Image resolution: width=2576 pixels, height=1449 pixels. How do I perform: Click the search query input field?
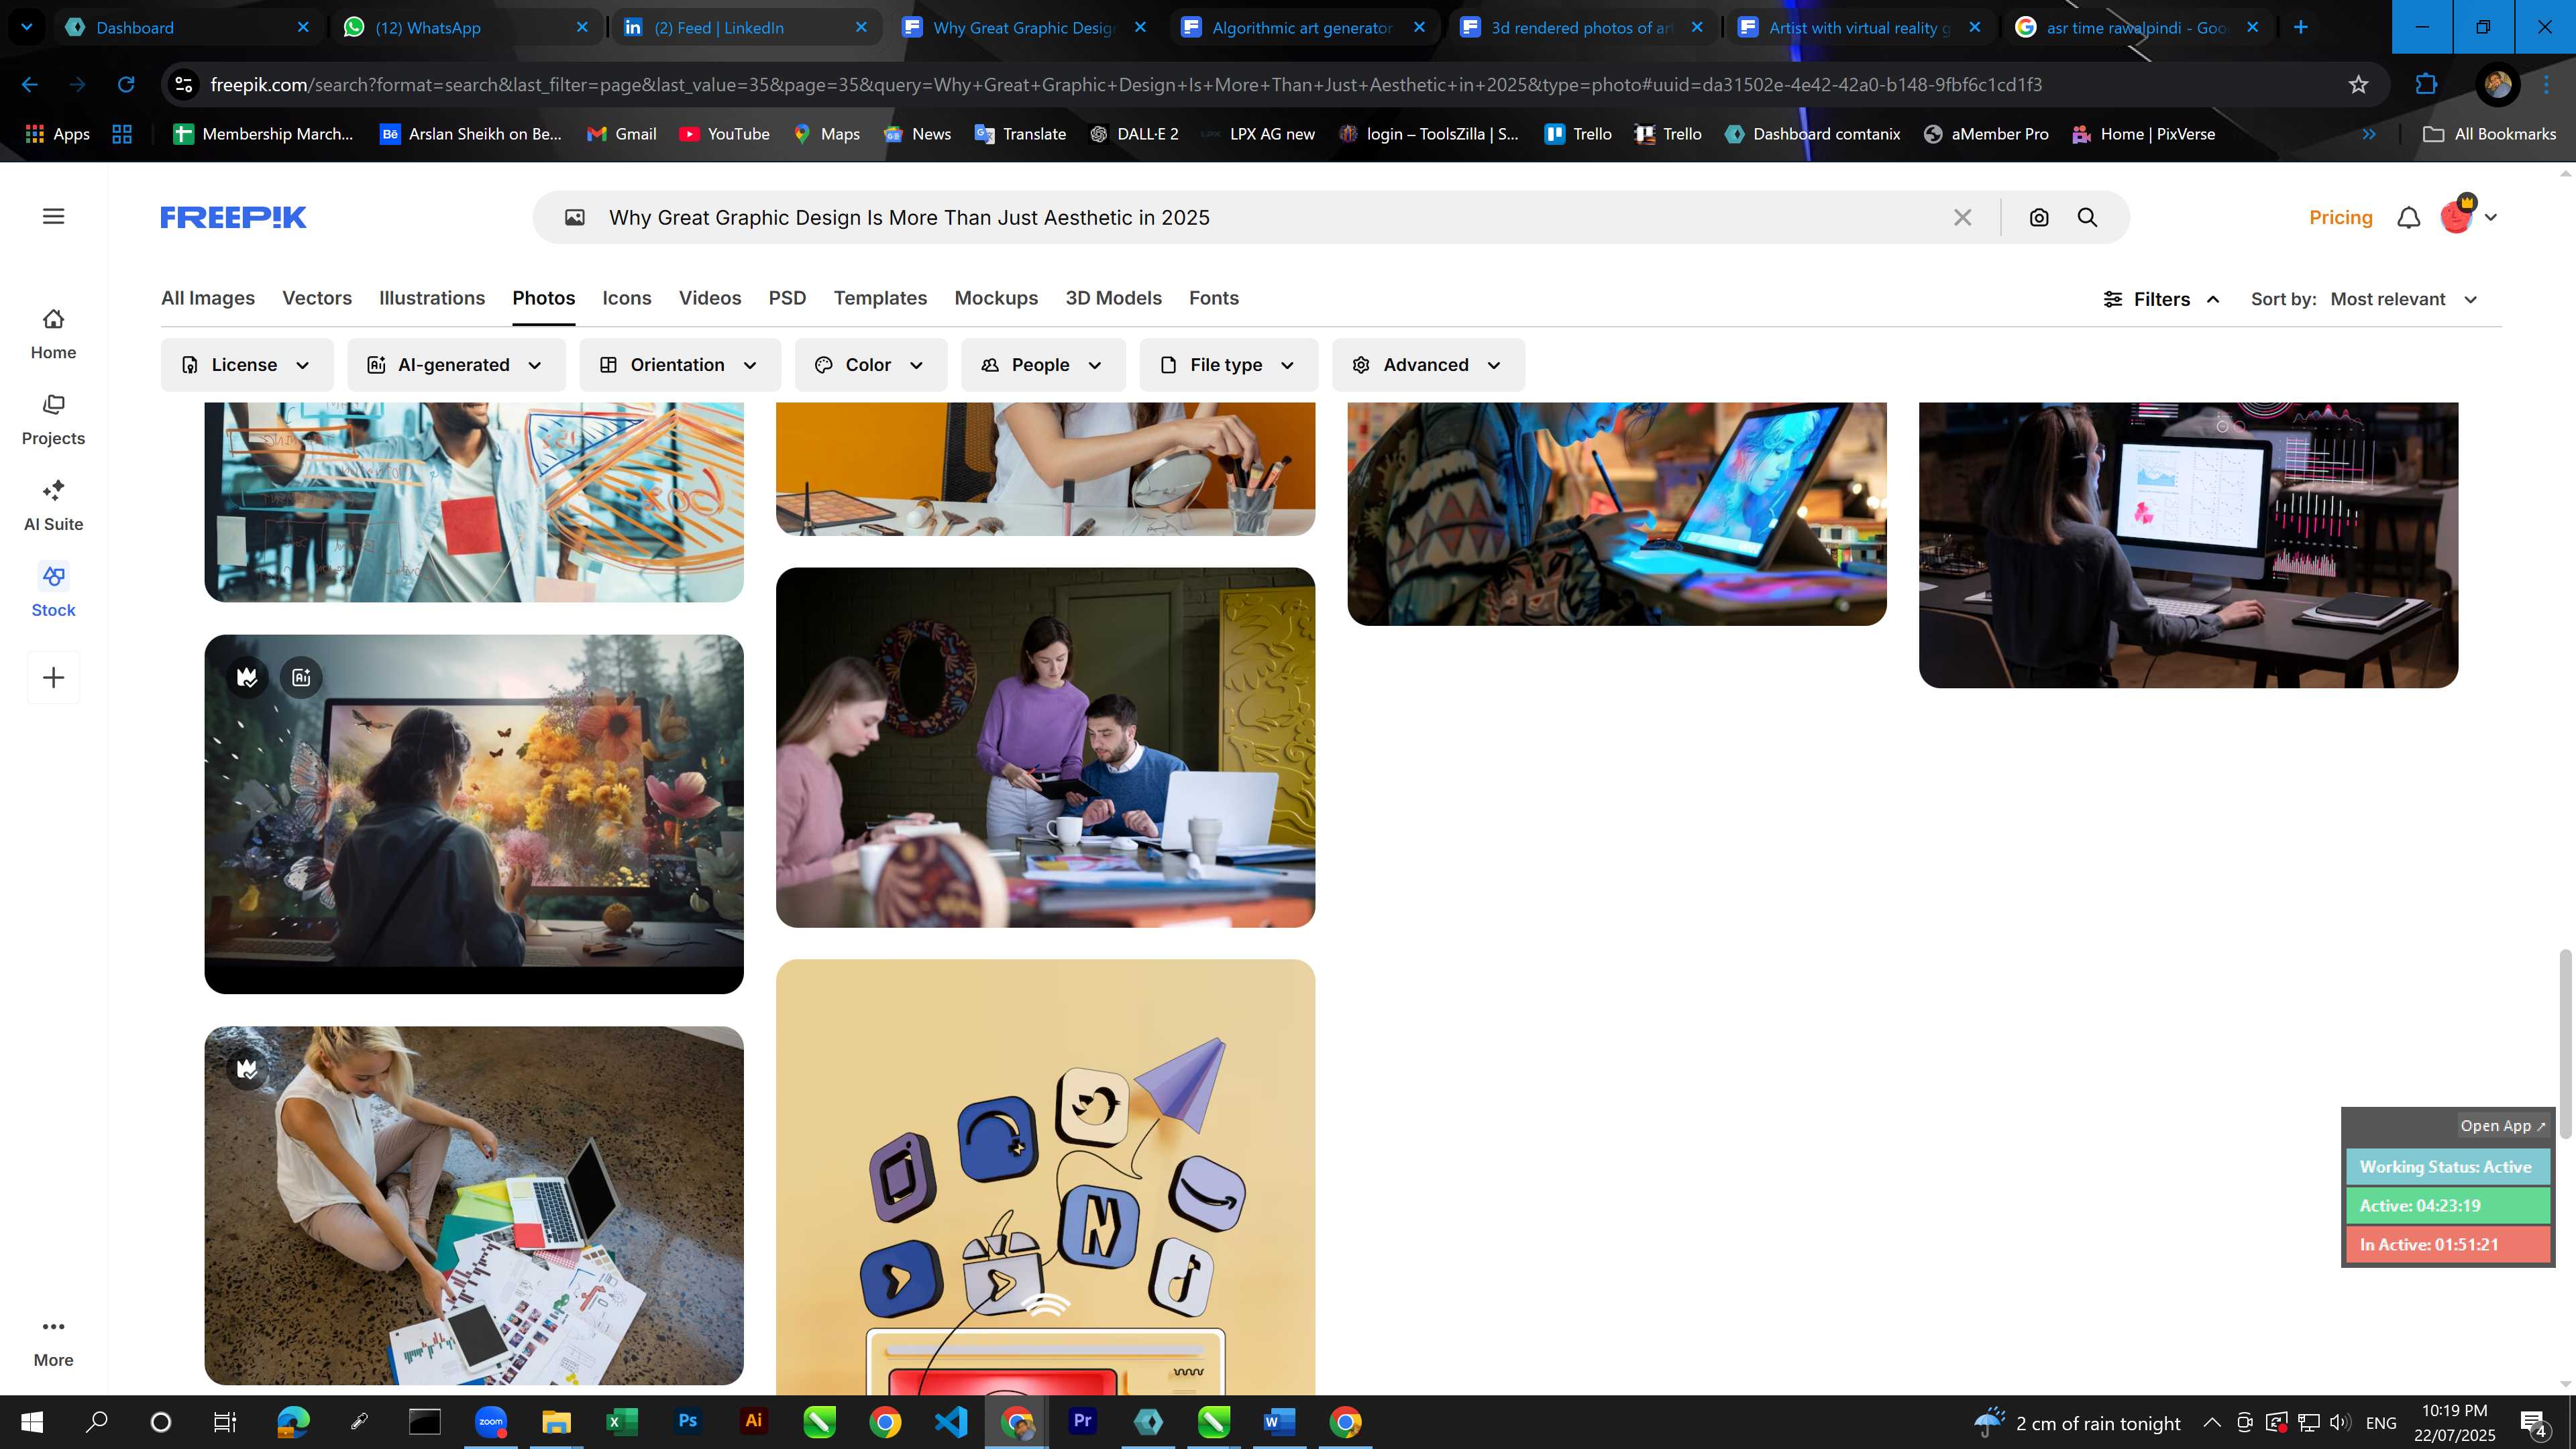click(1270, 217)
